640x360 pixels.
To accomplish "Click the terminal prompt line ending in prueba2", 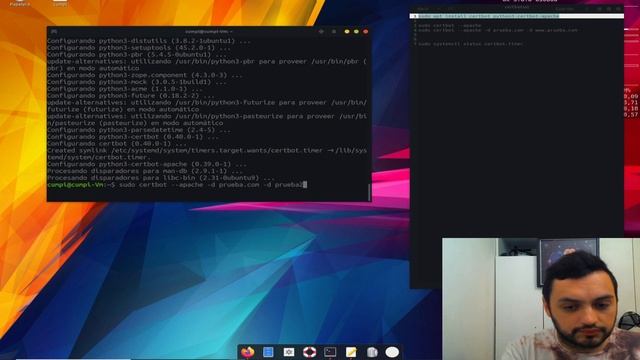I will point(177,185).
